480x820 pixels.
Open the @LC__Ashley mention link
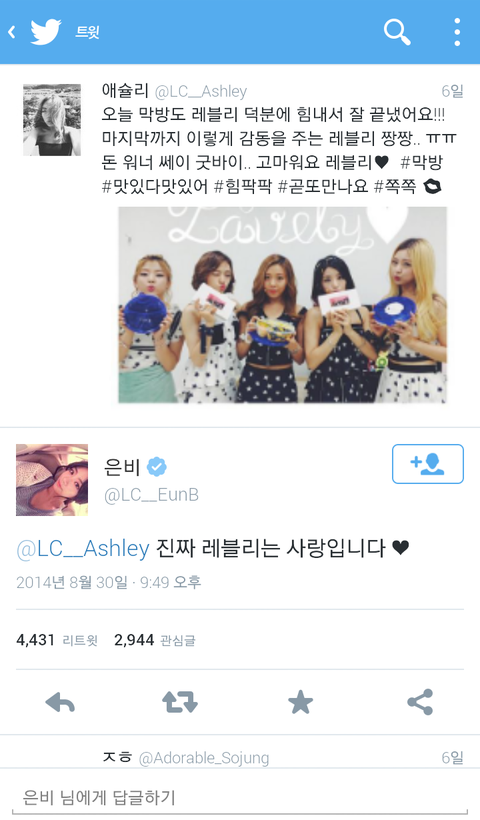(83, 549)
